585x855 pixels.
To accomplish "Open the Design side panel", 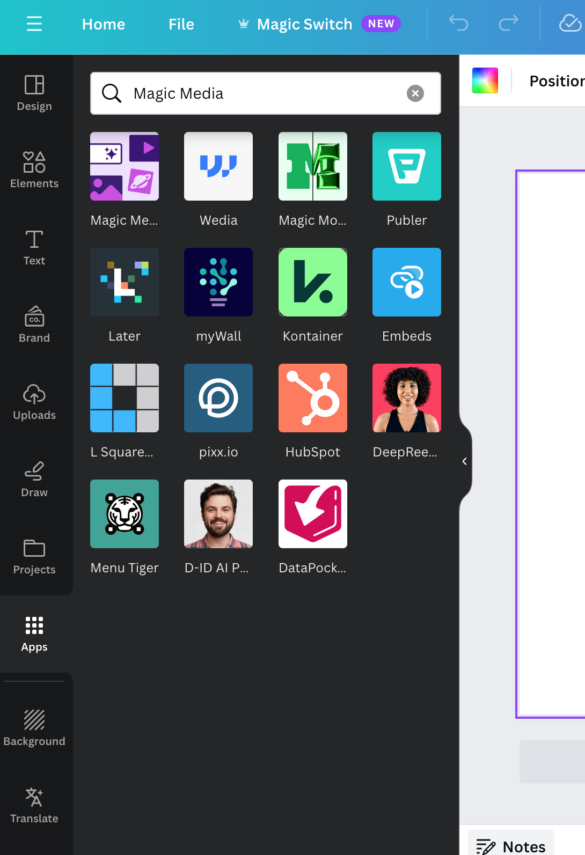I will point(34,93).
